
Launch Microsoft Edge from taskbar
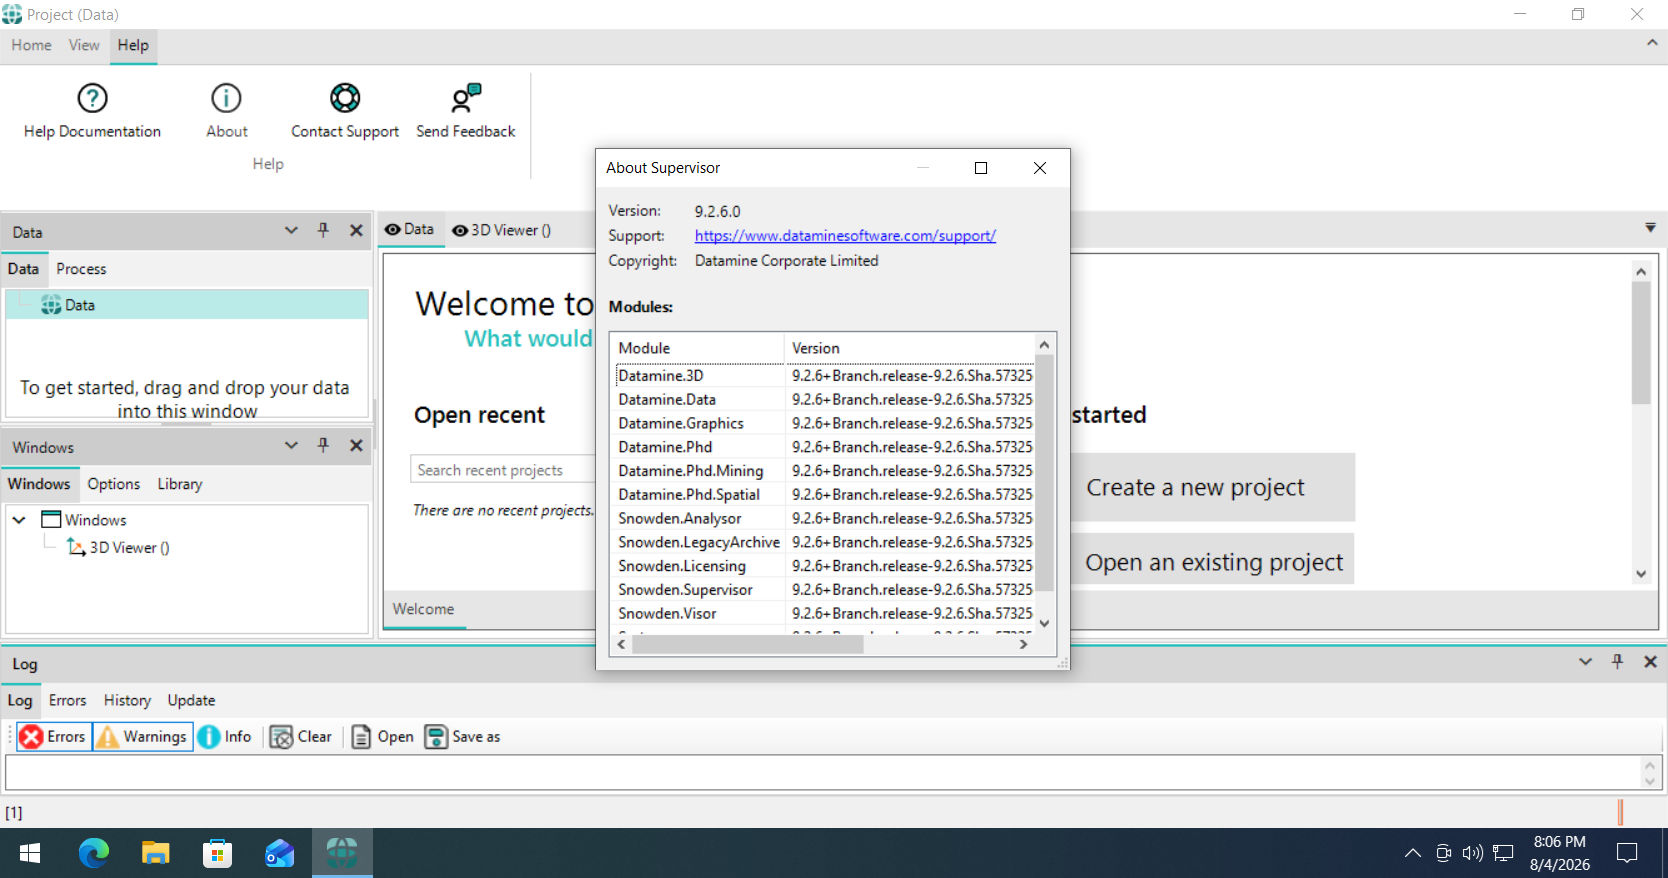[x=94, y=853]
